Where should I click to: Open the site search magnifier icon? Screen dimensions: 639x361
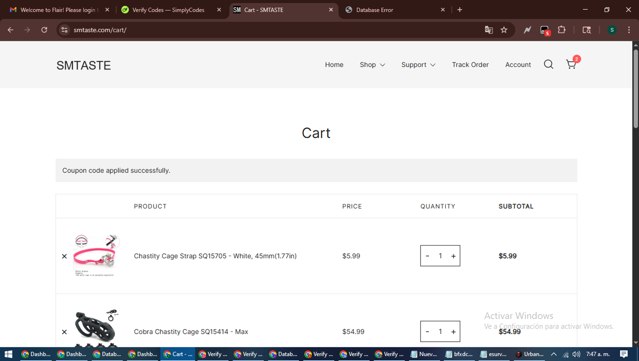[549, 64]
